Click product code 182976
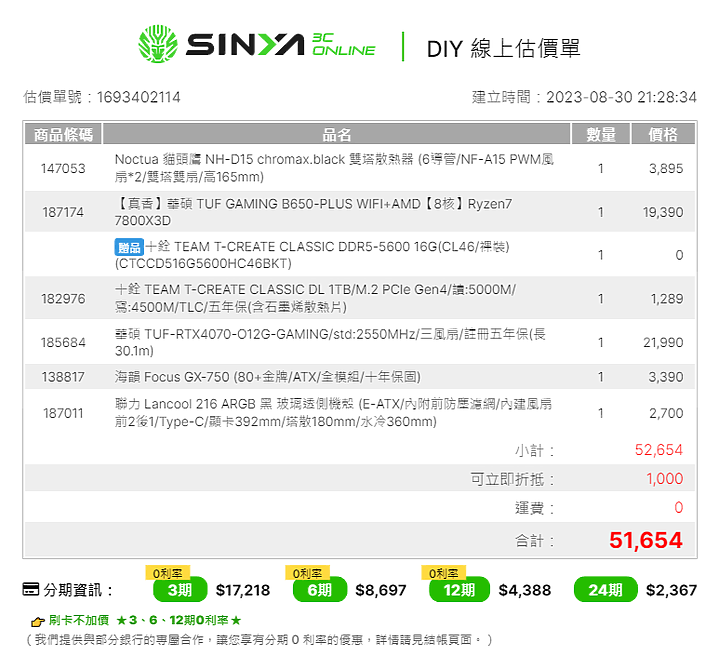Viewport: 720px width, 669px height. [63, 299]
